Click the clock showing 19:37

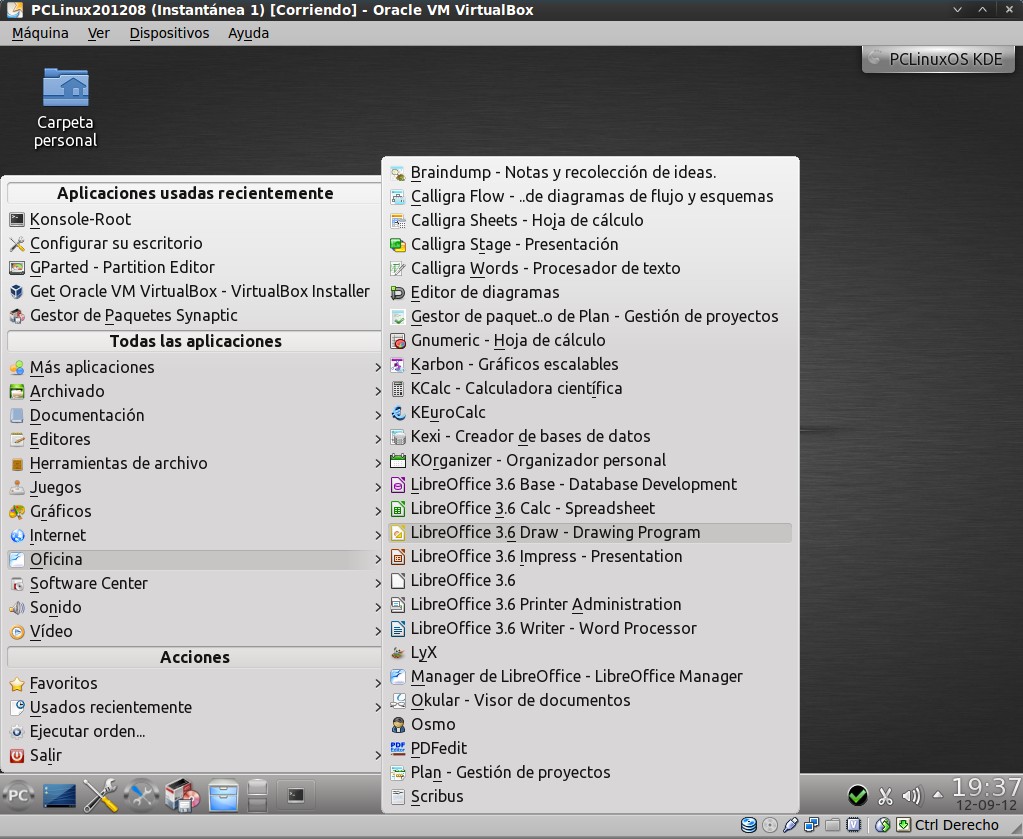[x=985, y=788]
